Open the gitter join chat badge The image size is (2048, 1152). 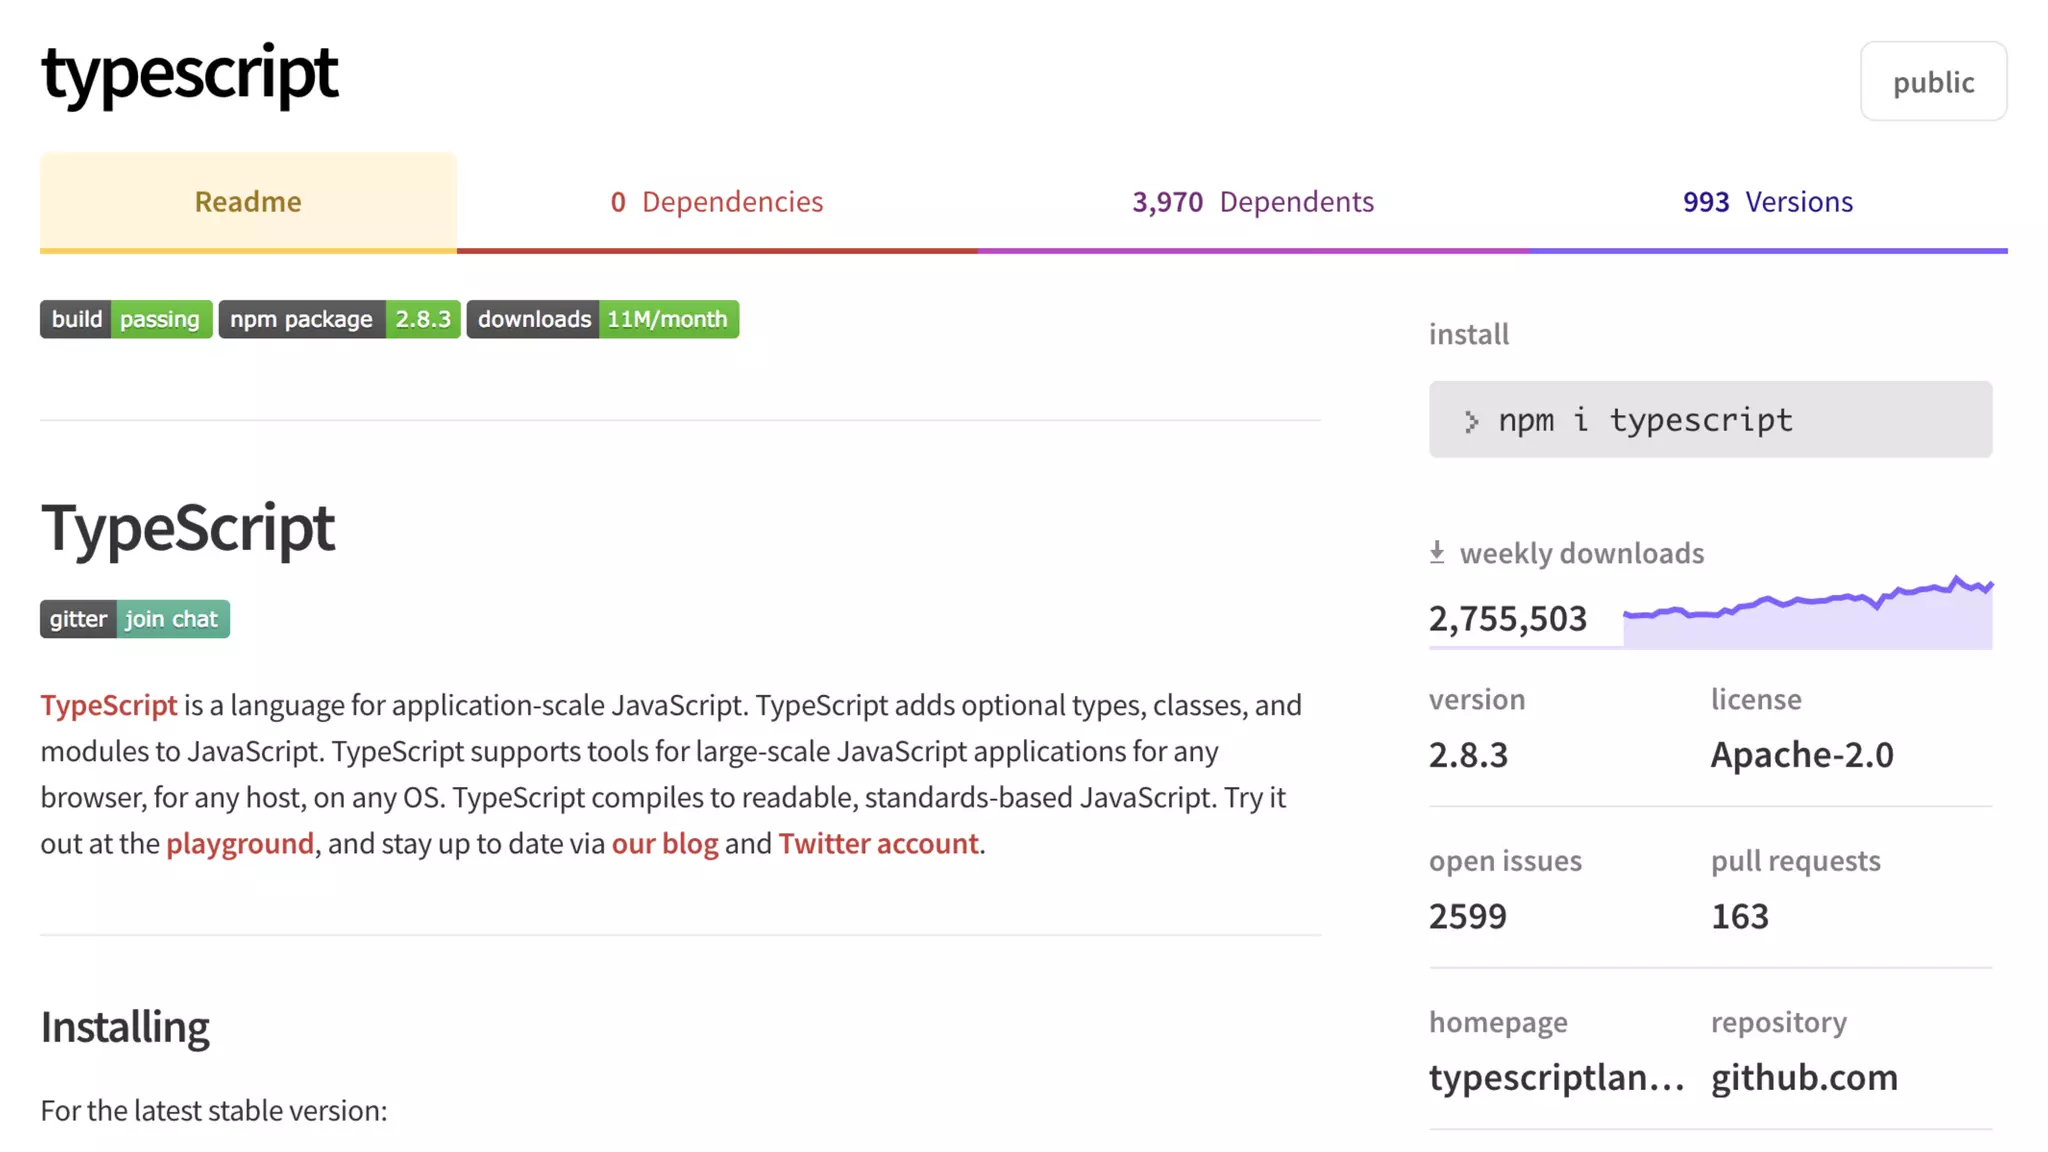click(135, 619)
